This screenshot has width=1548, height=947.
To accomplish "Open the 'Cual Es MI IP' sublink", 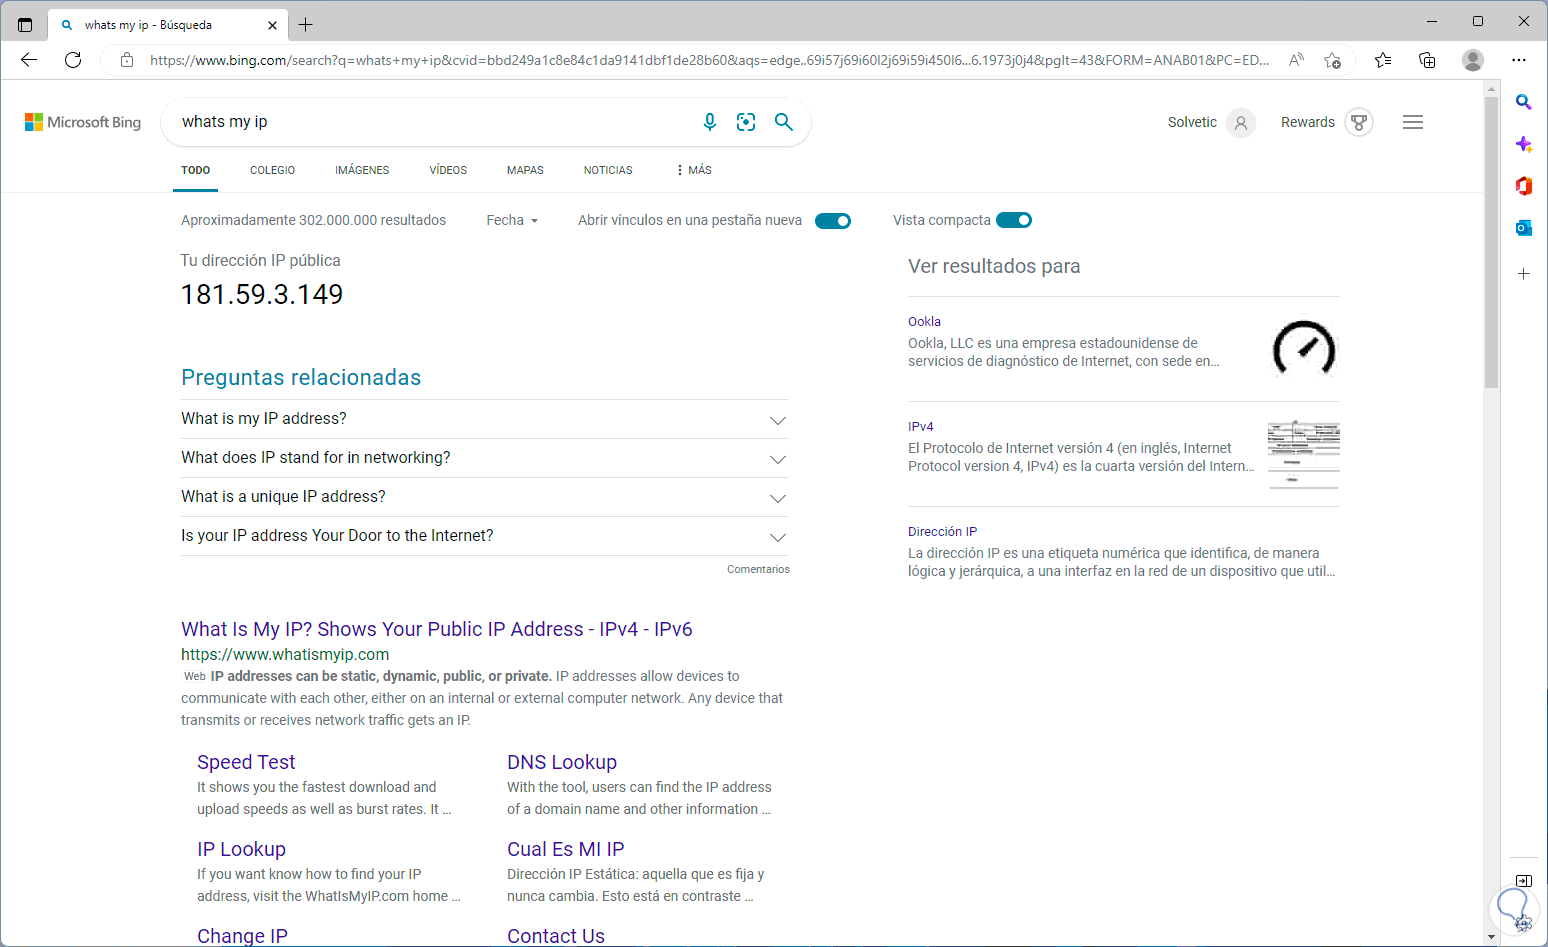I will tap(566, 849).
